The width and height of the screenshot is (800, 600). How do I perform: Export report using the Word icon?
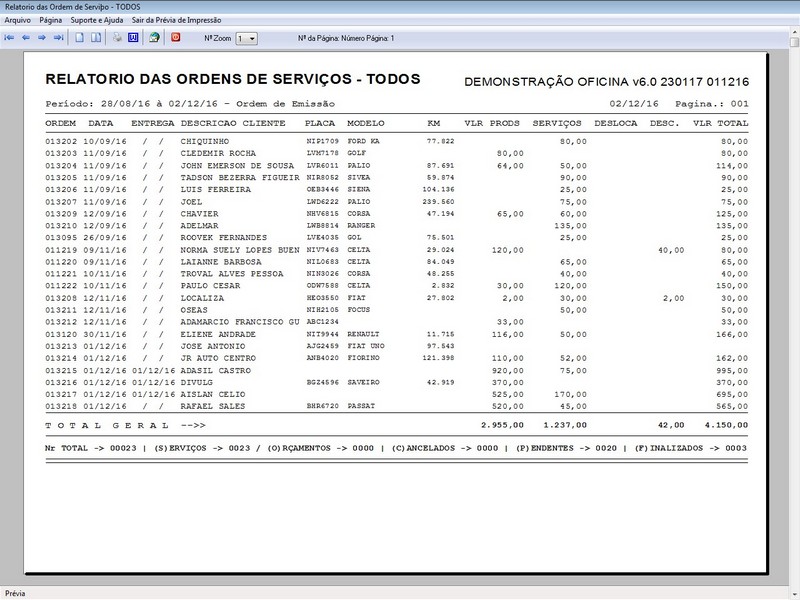coord(133,38)
